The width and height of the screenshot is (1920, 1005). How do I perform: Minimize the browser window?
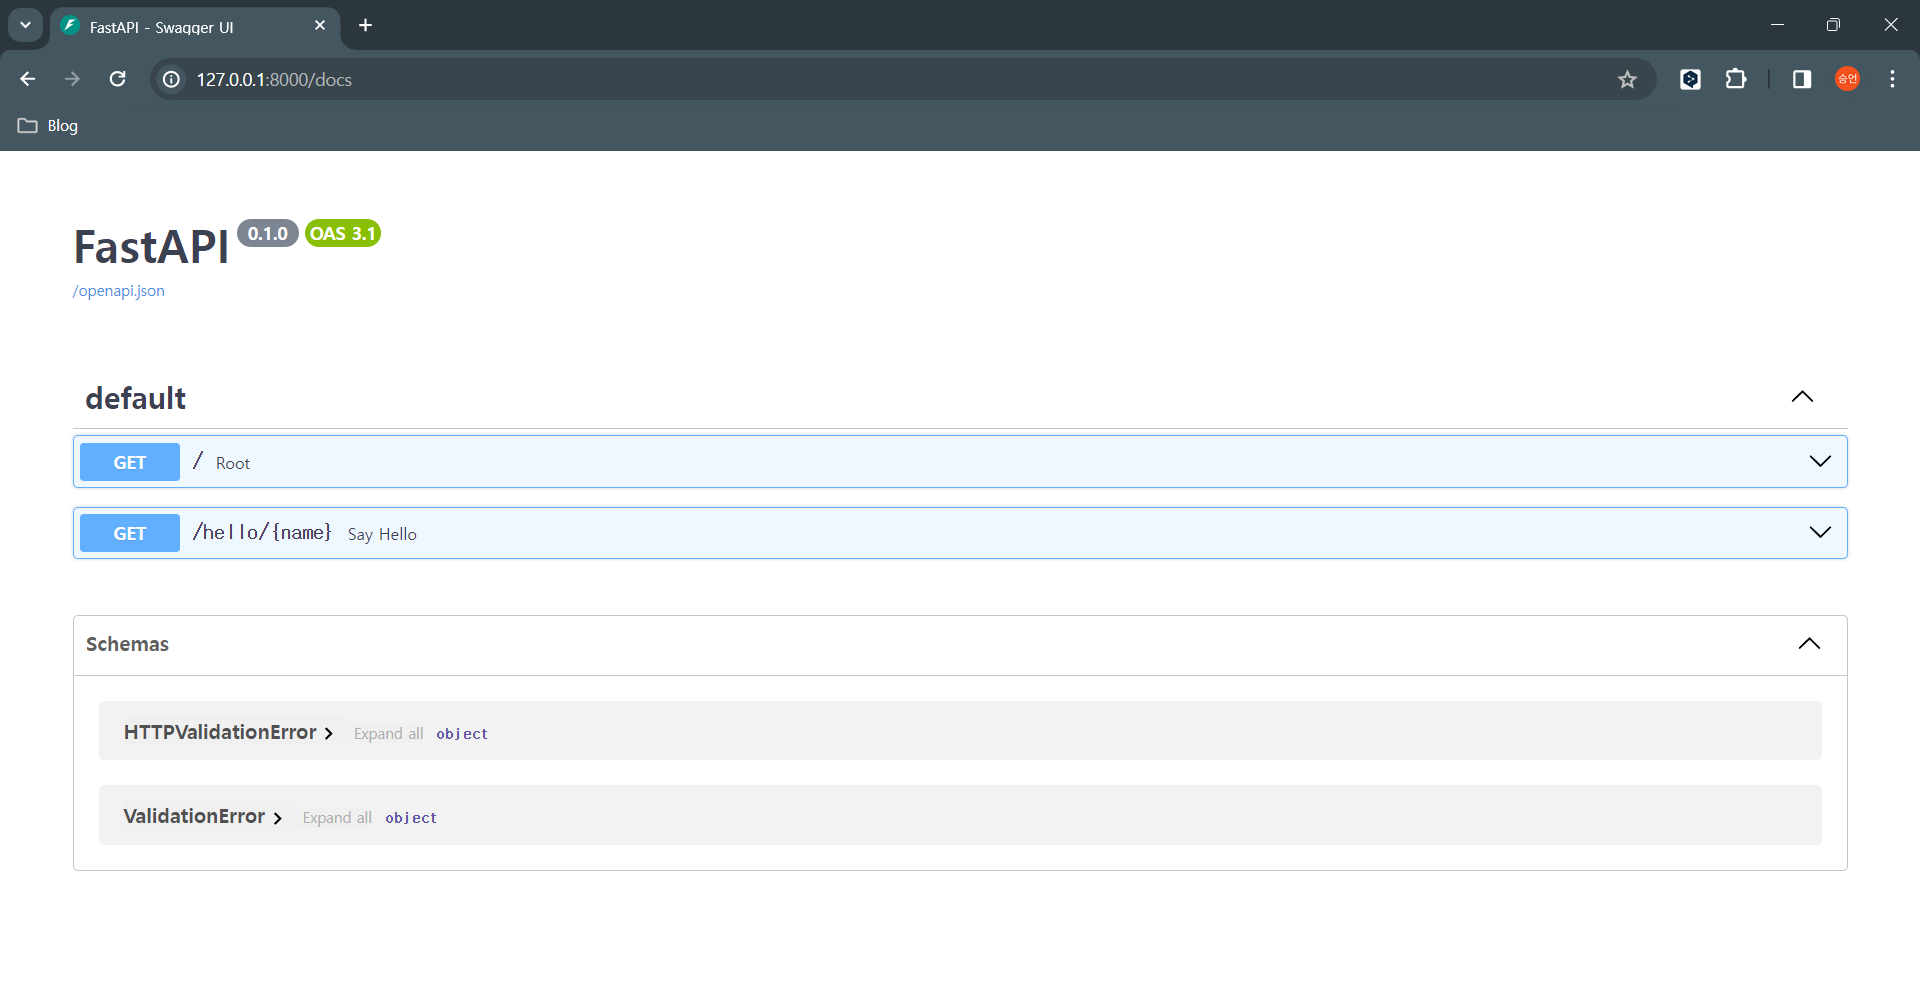[1777, 25]
